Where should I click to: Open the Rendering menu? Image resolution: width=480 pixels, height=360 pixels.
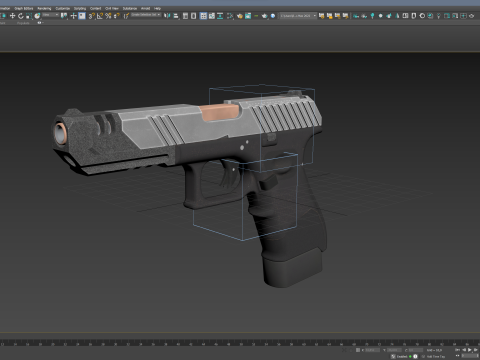(44, 8)
